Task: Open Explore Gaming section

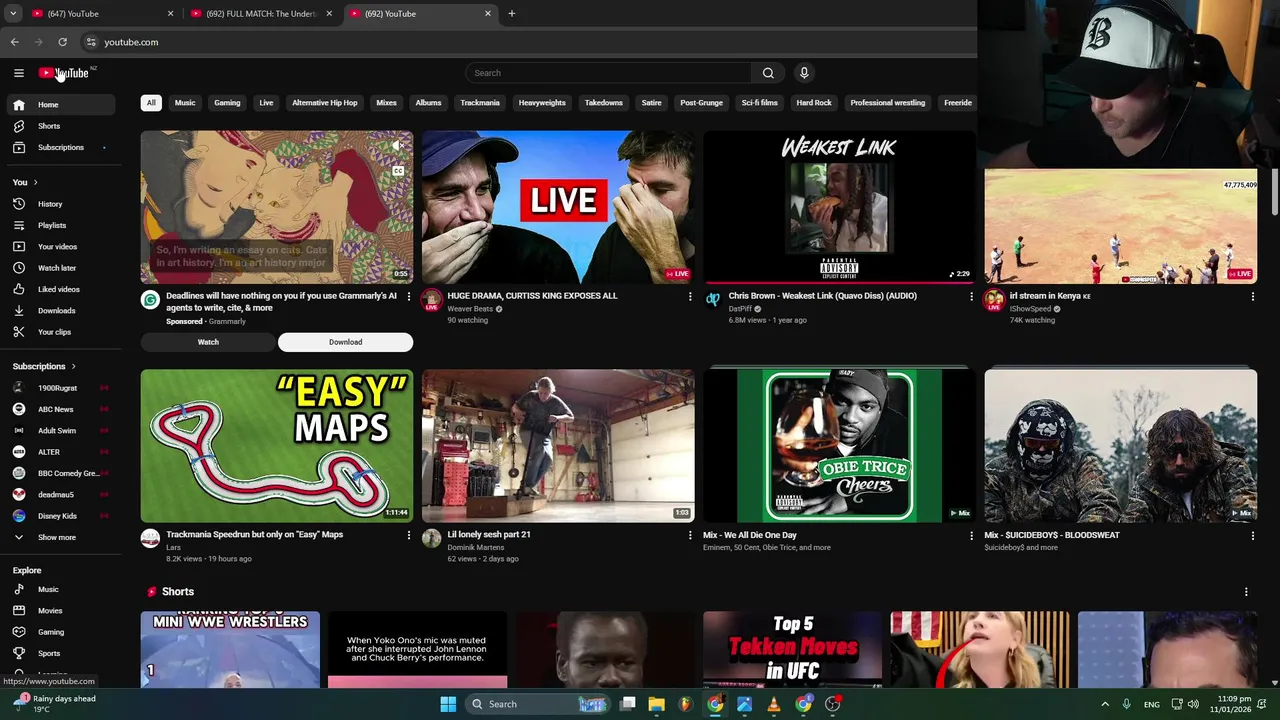Action: pyautogui.click(x=61, y=632)
